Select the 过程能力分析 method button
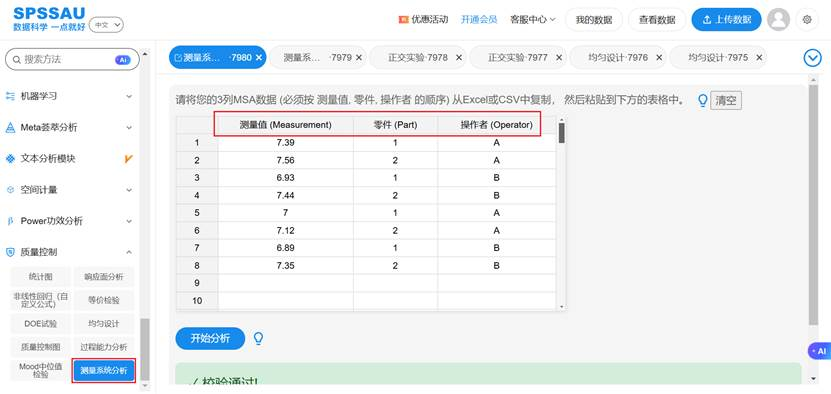Screen dimensions: 831x394 click(104, 347)
